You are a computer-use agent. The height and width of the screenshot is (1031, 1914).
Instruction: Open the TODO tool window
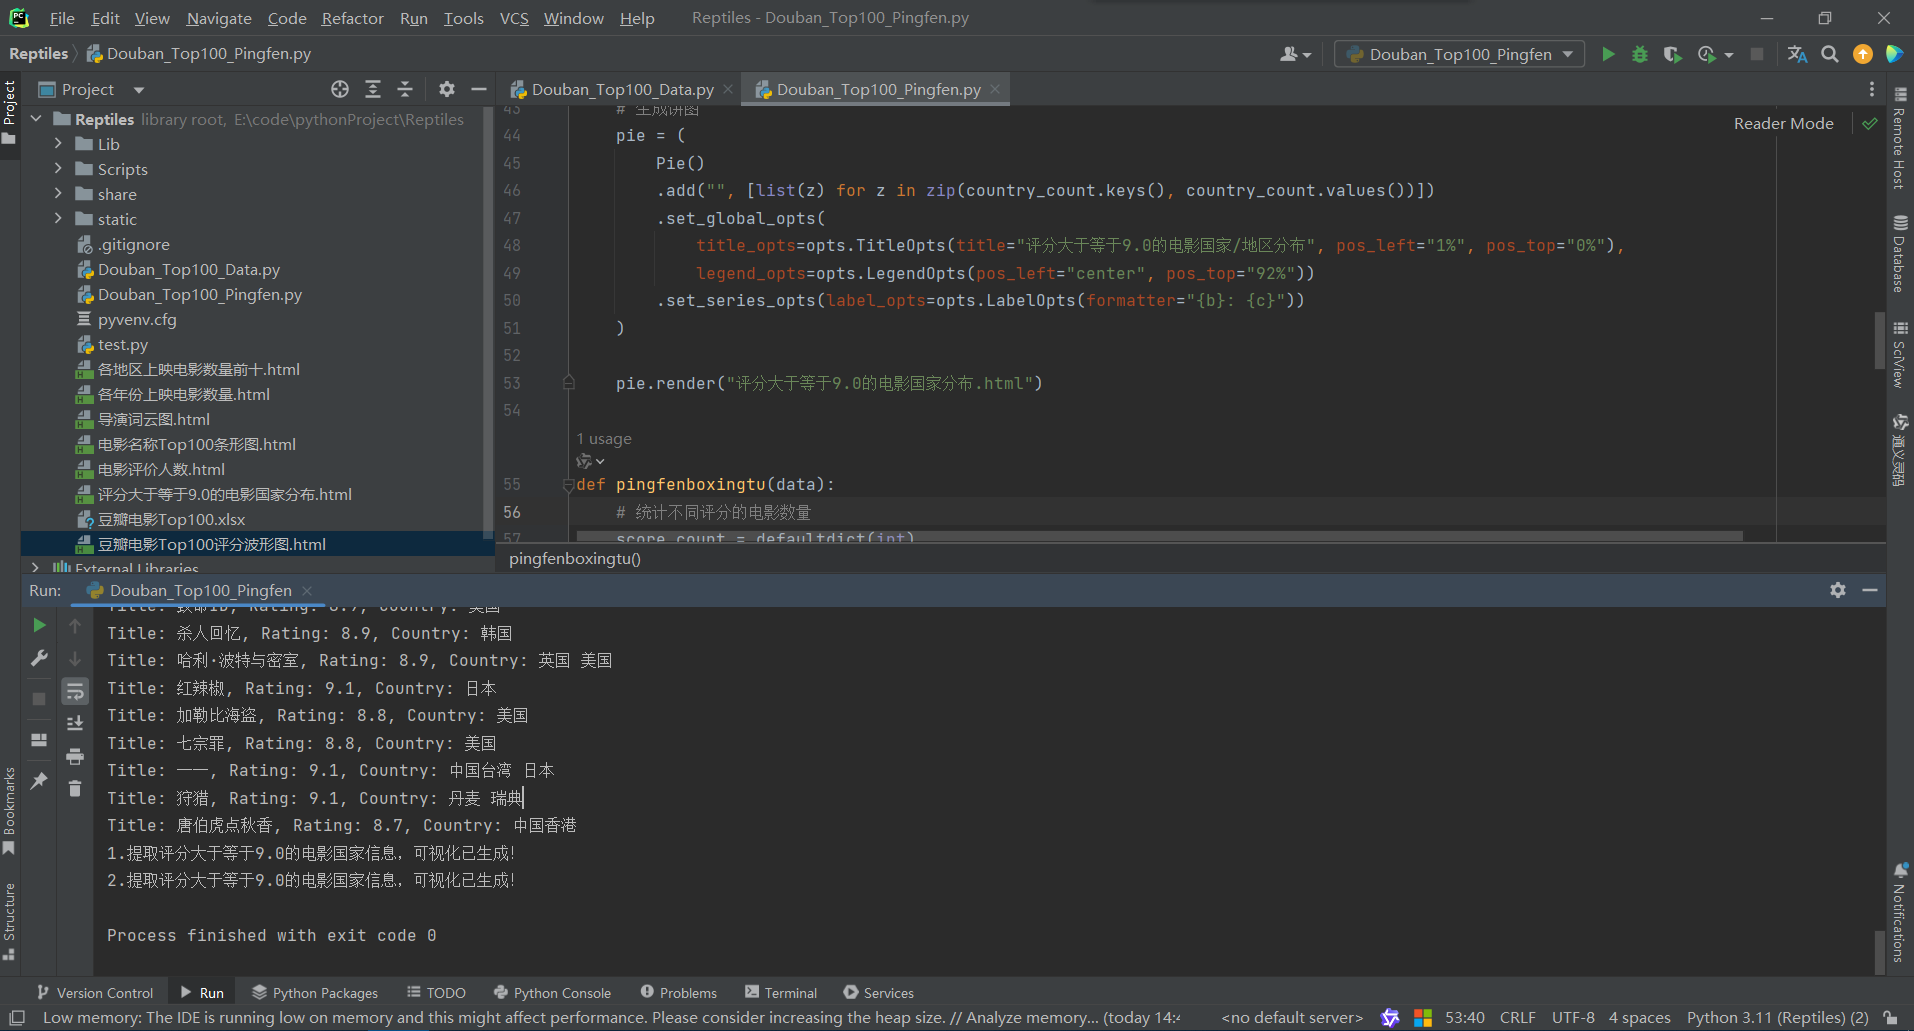(436, 992)
